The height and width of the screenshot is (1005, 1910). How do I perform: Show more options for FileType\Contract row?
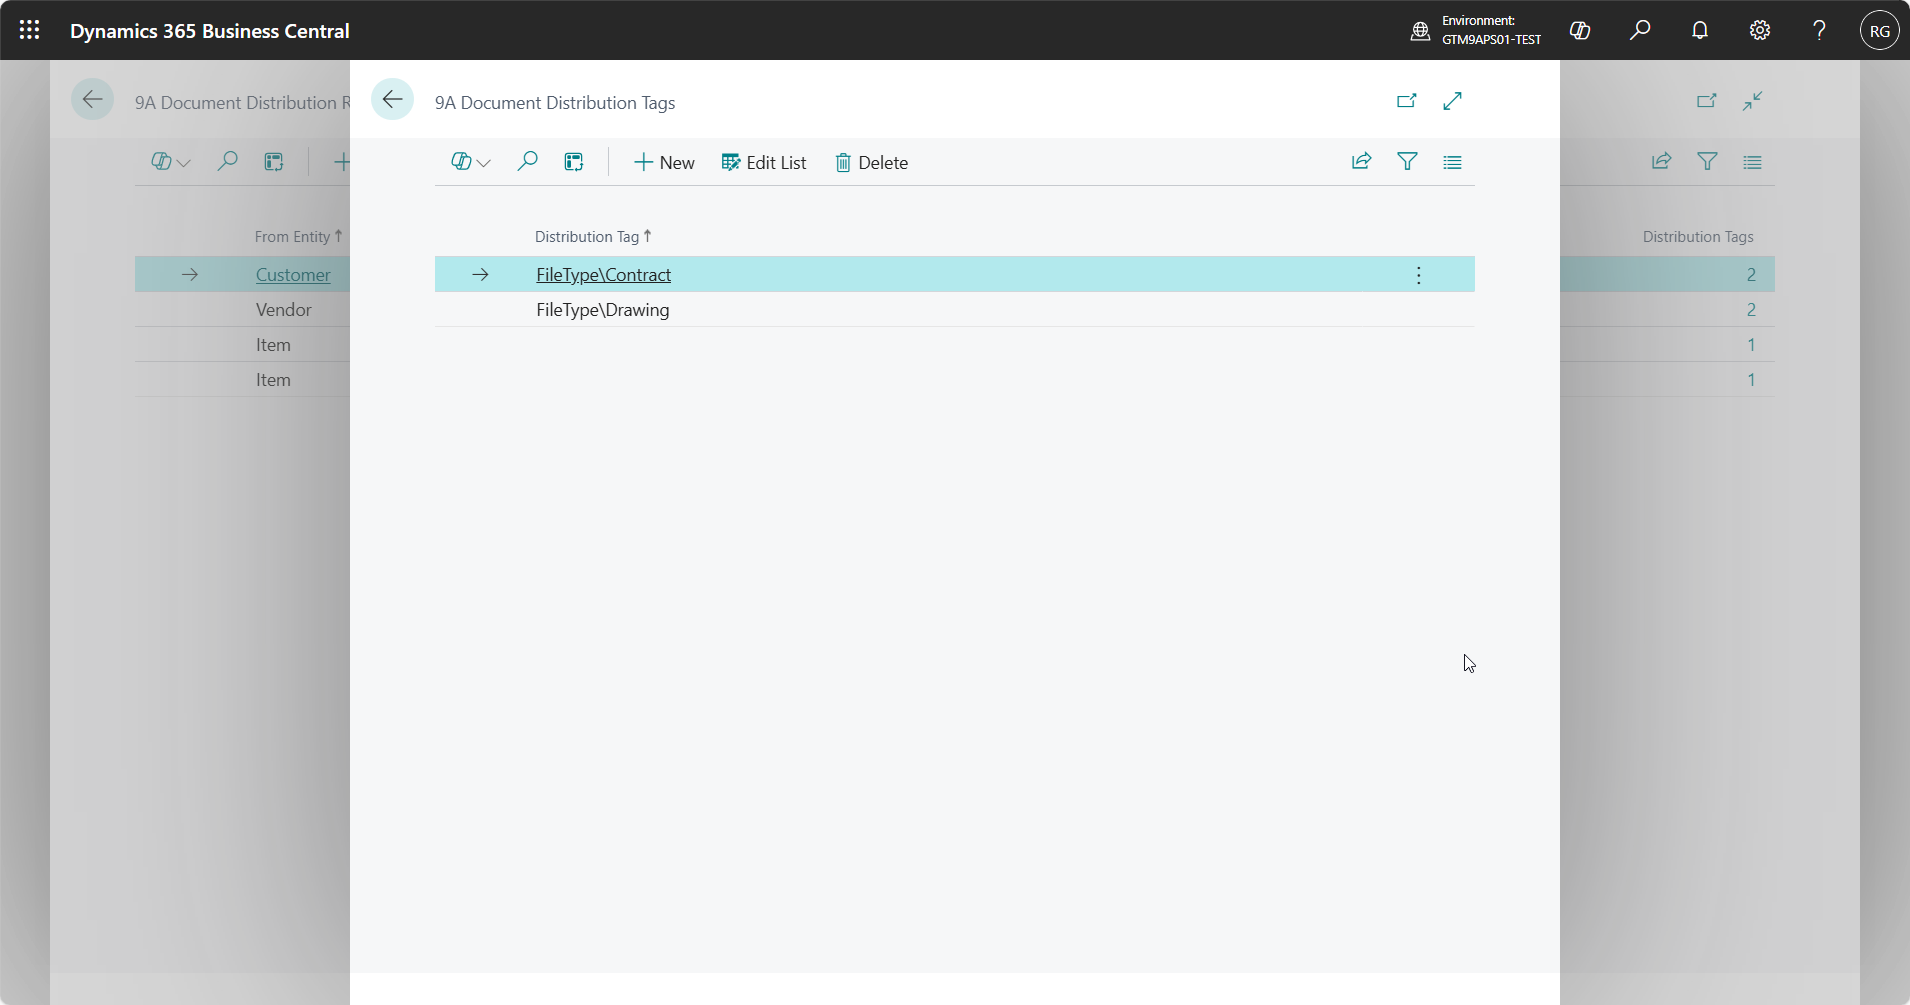pyautogui.click(x=1418, y=275)
